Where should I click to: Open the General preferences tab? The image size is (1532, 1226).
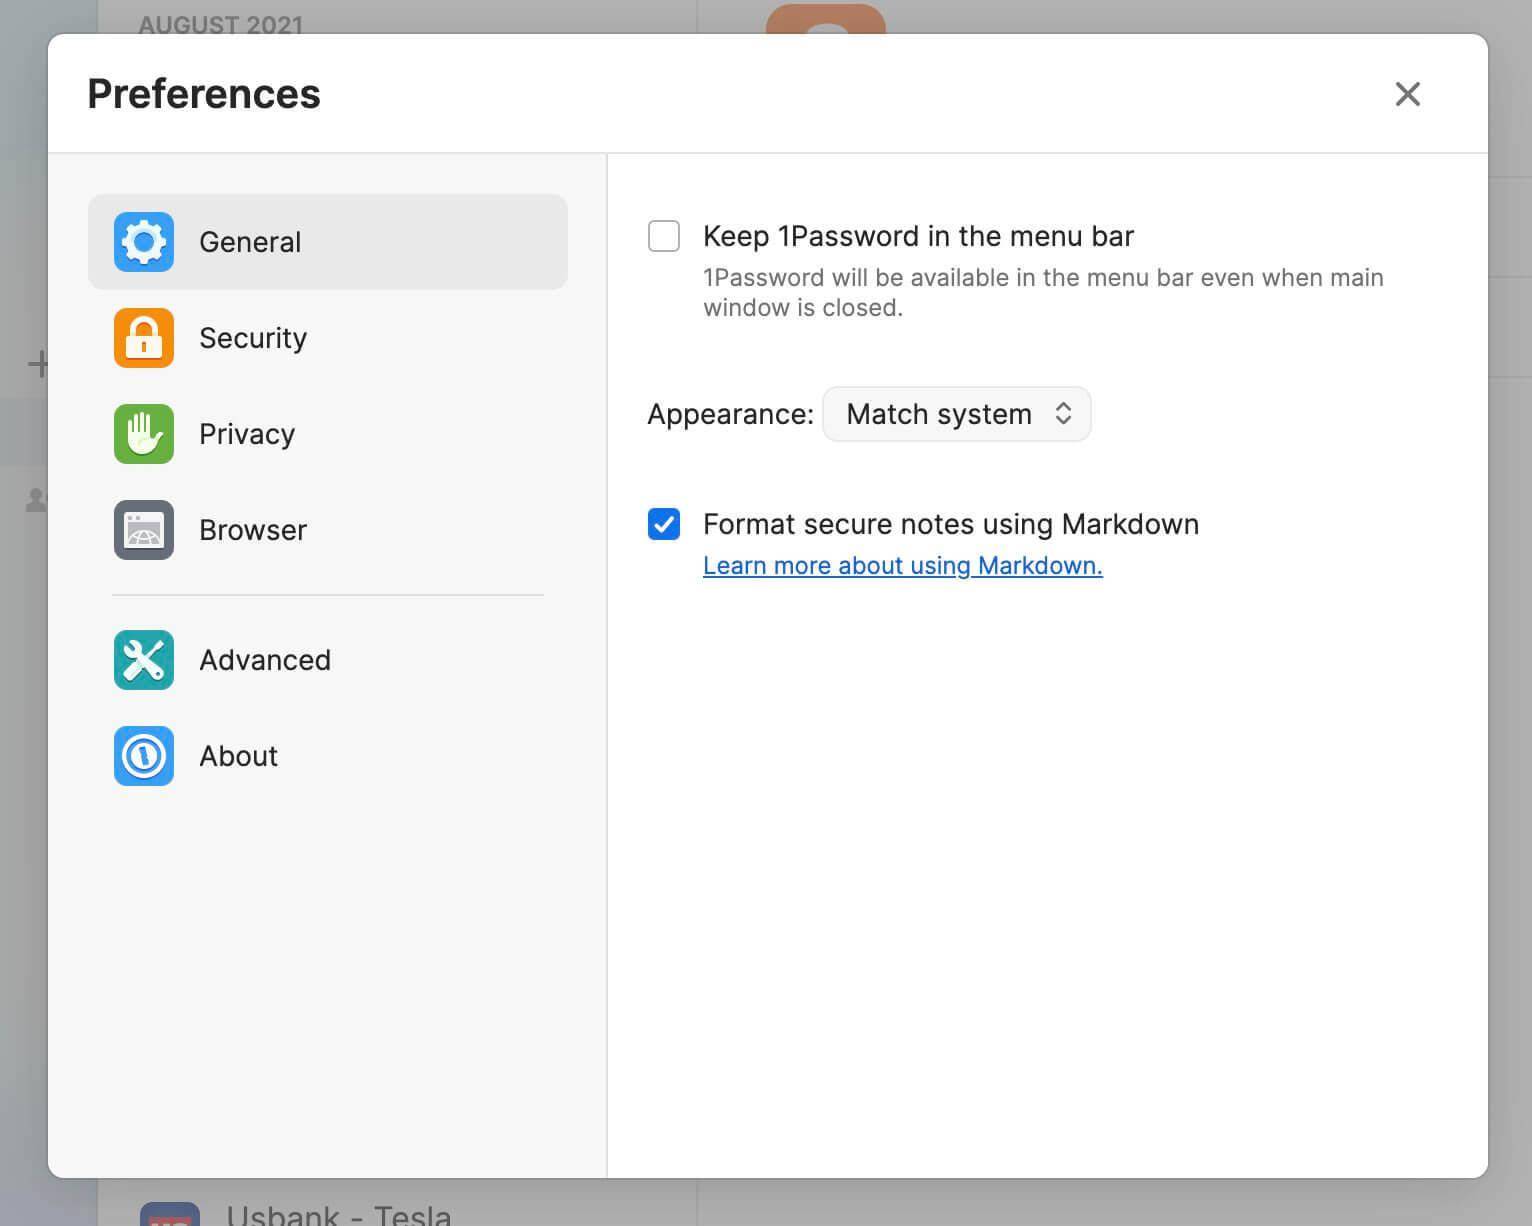click(x=328, y=242)
